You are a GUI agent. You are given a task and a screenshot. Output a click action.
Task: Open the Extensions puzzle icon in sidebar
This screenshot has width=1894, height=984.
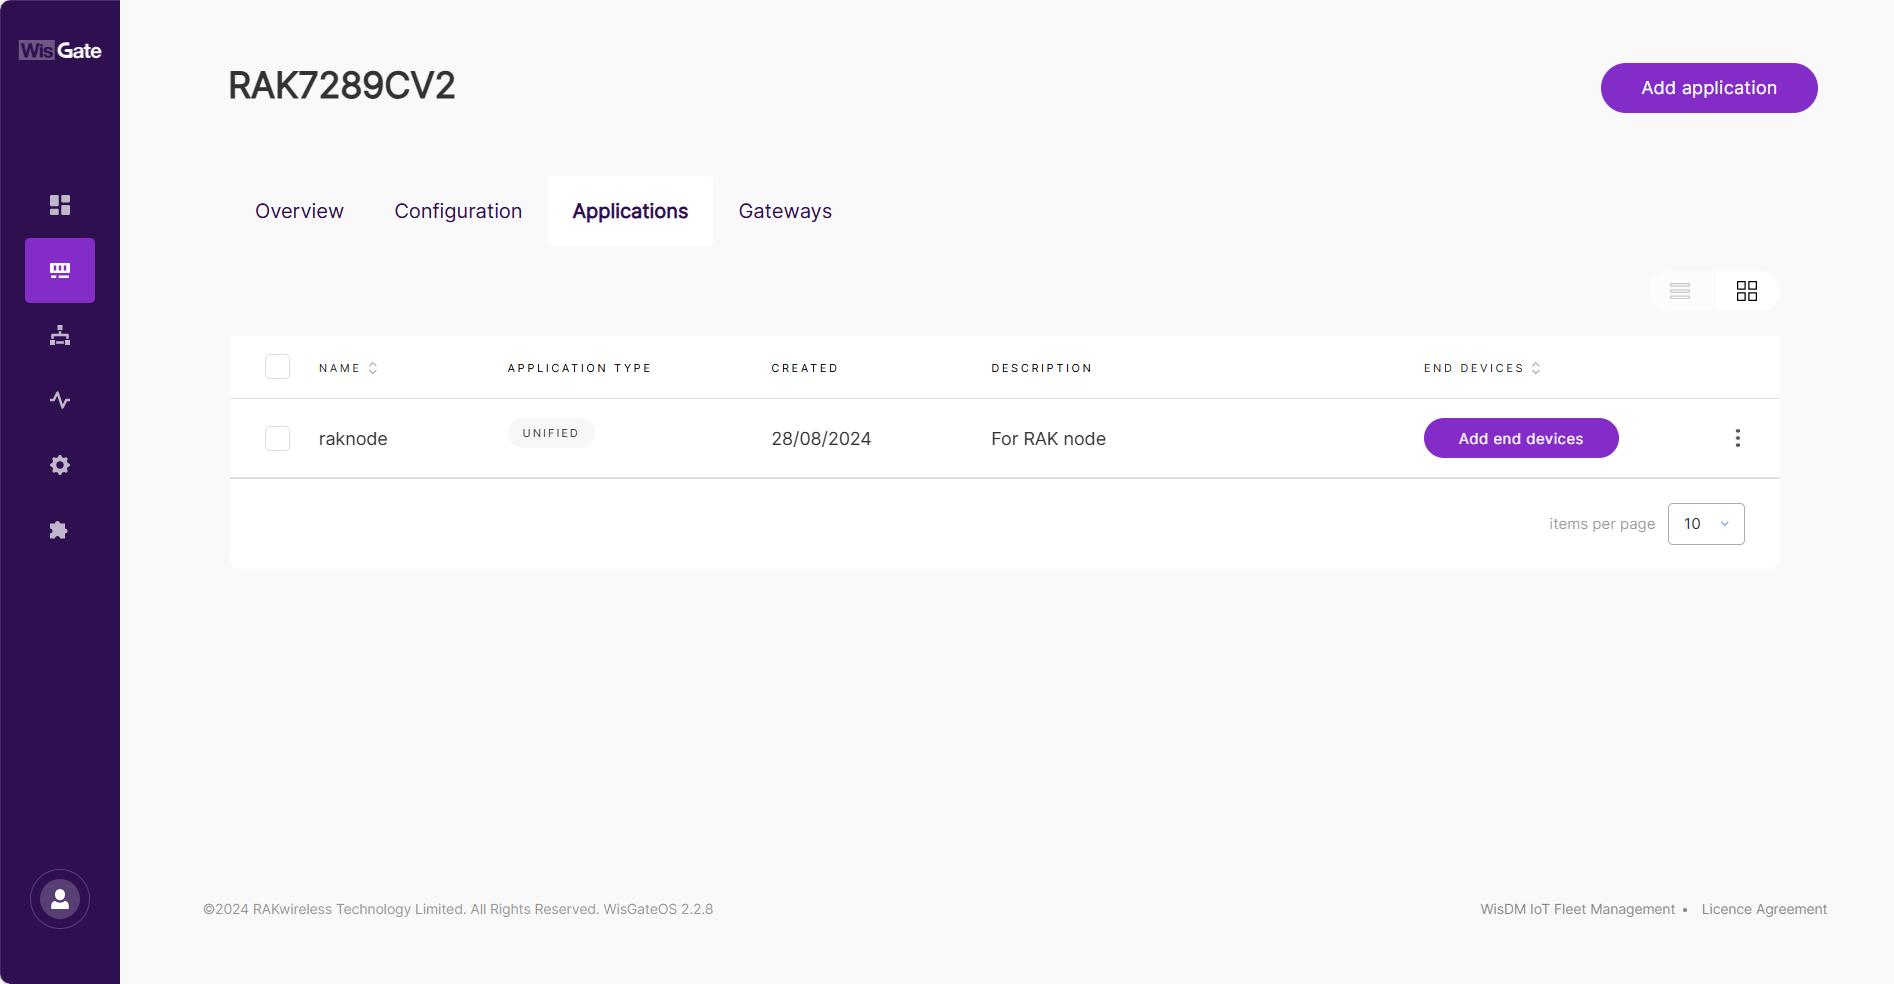pyautogui.click(x=60, y=530)
